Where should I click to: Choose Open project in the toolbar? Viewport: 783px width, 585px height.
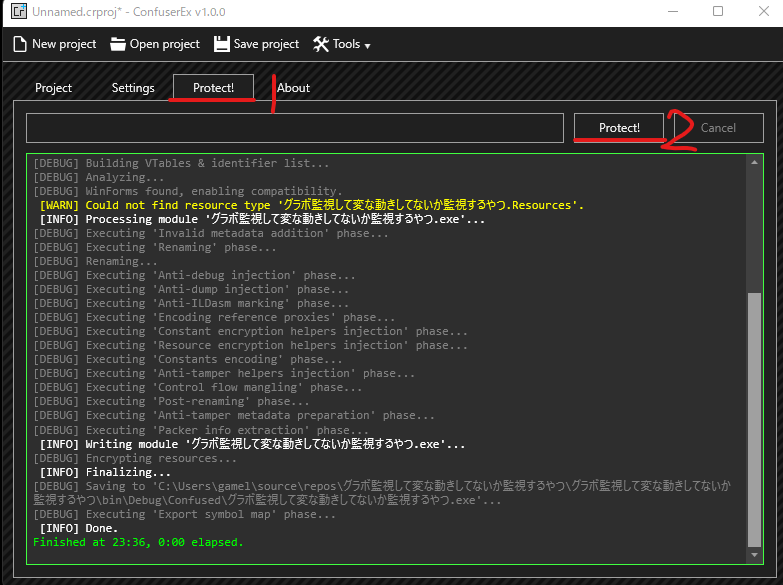pyautogui.click(x=155, y=44)
